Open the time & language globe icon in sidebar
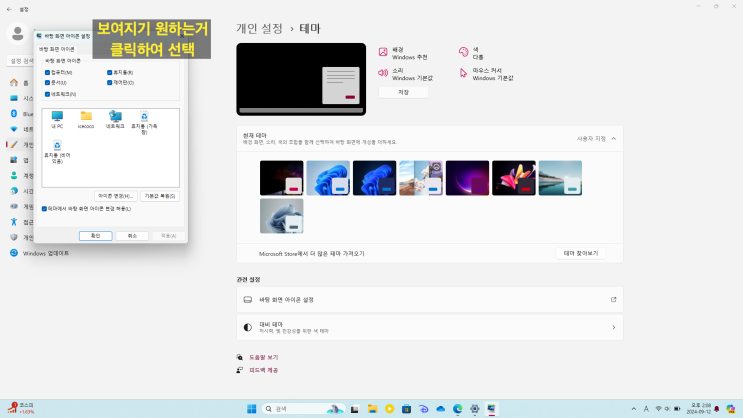Image resolution: width=743 pixels, height=418 pixels. pyautogui.click(x=14, y=191)
